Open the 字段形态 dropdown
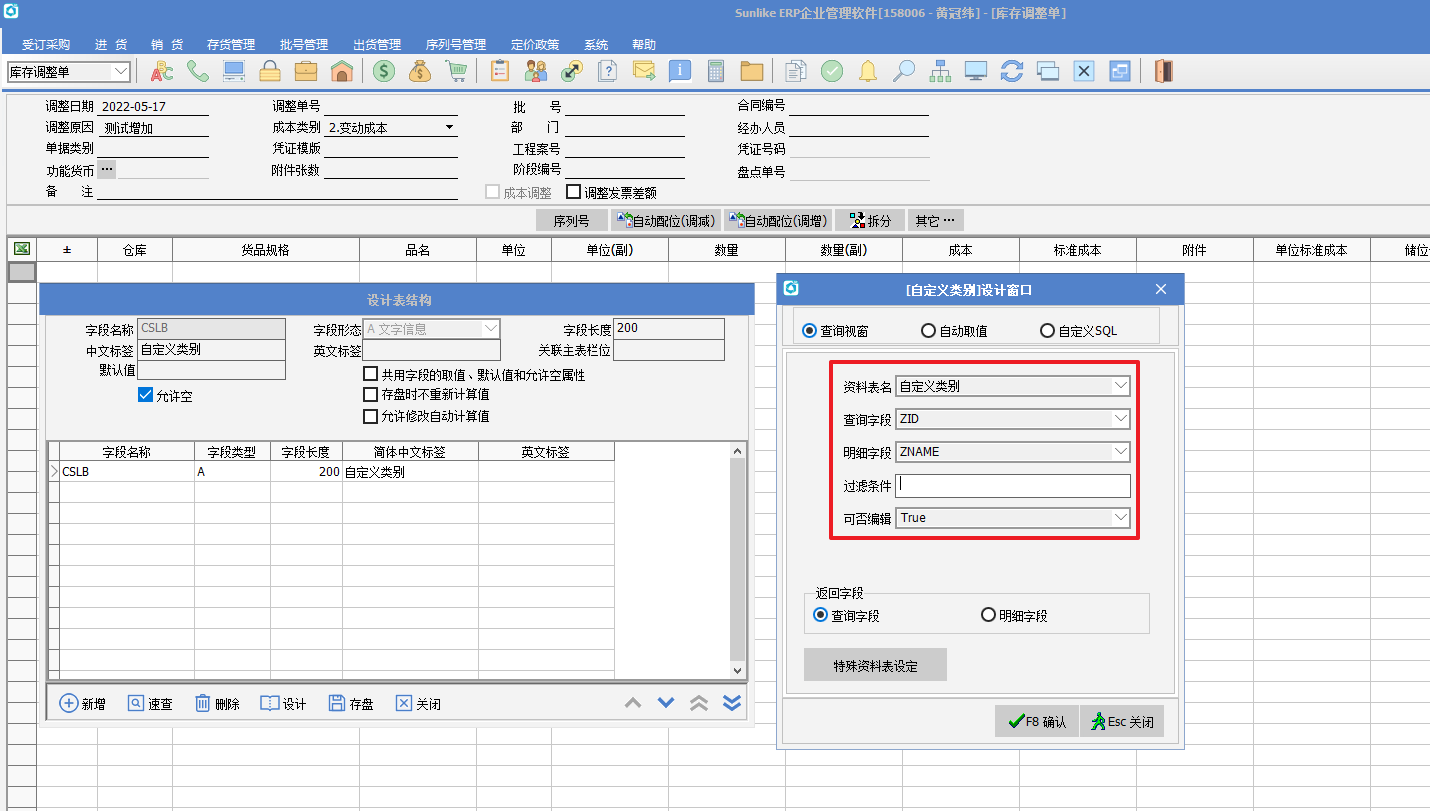1430x811 pixels. (491, 328)
